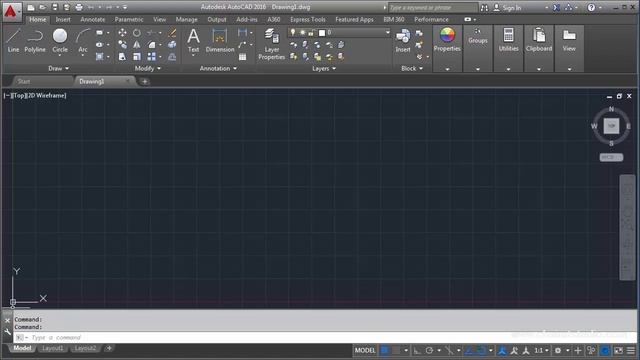Toggle Clean Screen icon in status bar
This screenshot has height=360, width=640.
click(618, 350)
